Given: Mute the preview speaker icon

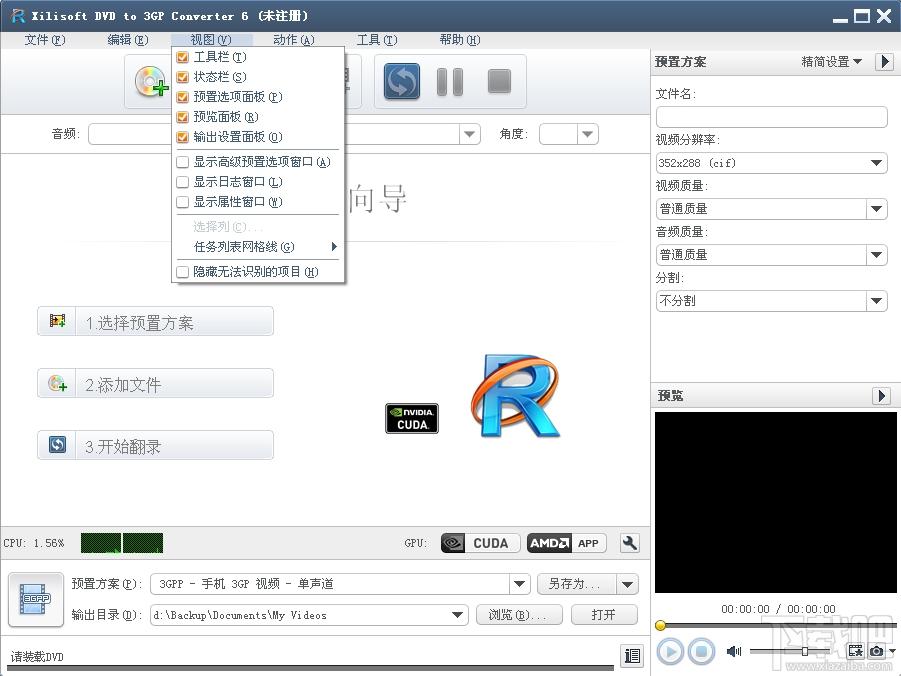Looking at the screenshot, I should click(734, 651).
